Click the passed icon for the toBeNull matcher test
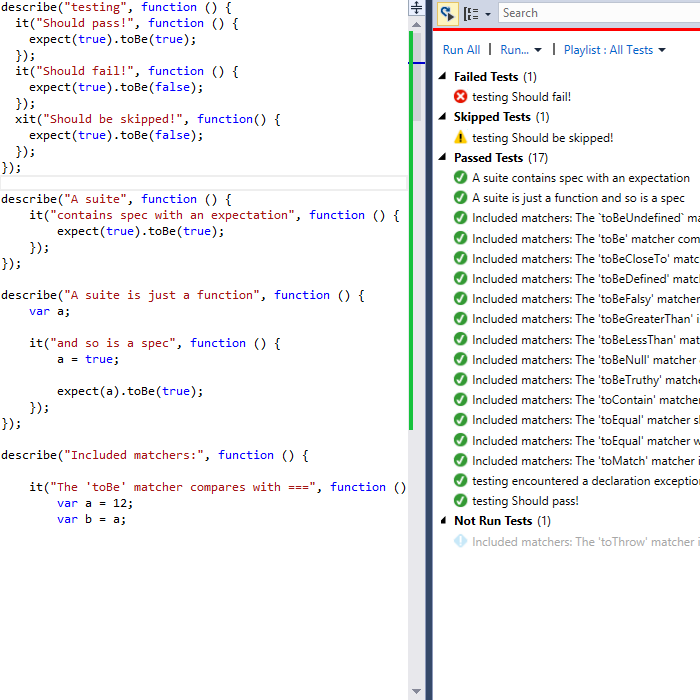 [x=460, y=359]
